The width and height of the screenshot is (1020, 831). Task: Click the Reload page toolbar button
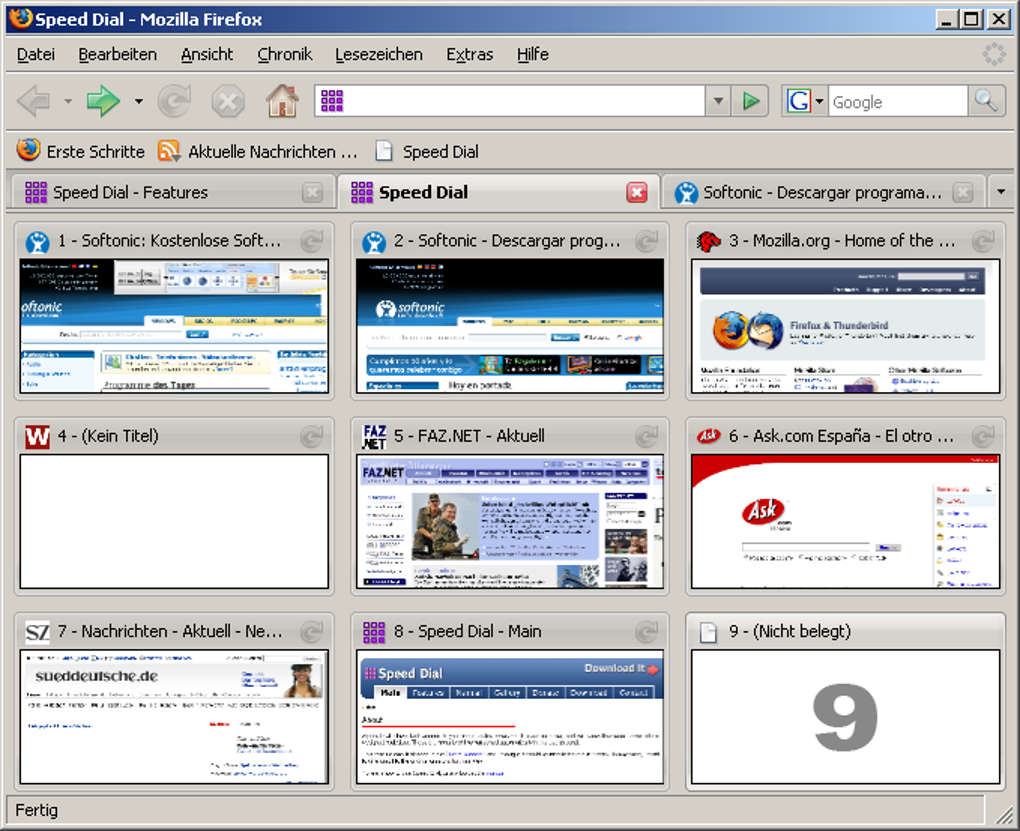(175, 102)
